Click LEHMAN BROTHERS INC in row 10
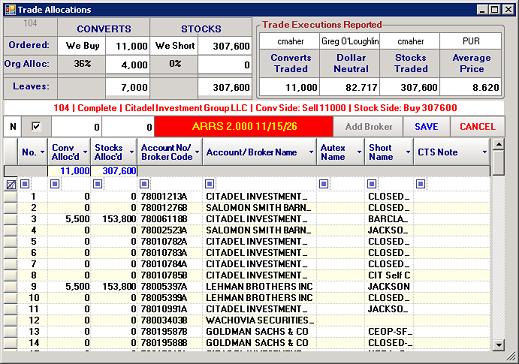519x364 pixels. 259,298
